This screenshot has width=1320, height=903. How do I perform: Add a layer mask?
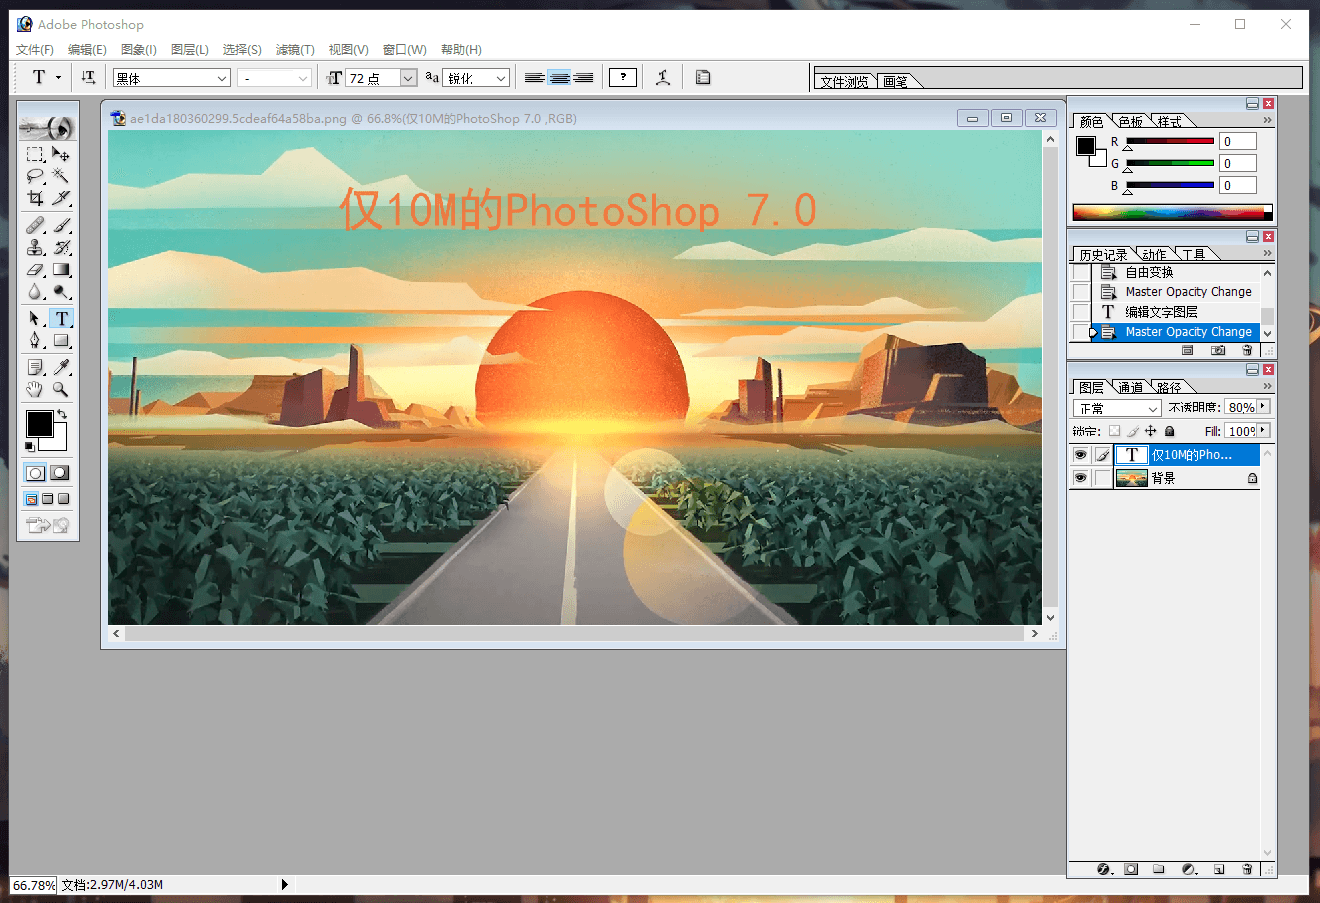[1131, 869]
